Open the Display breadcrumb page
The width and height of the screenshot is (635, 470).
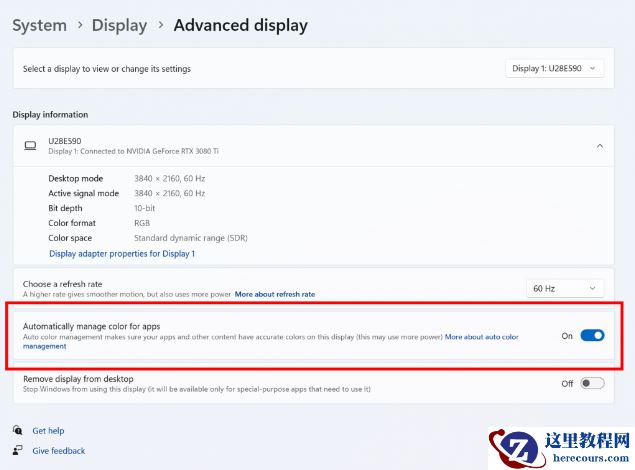click(119, 25)
